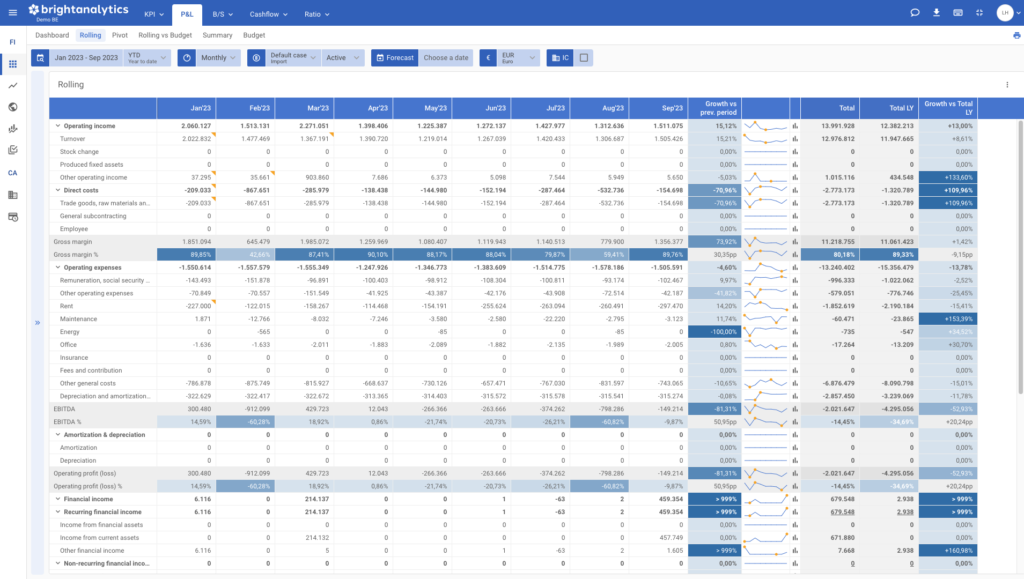Open the LH user avatar menu
The image size is (1024, 579).
[x=1005, y=12]
